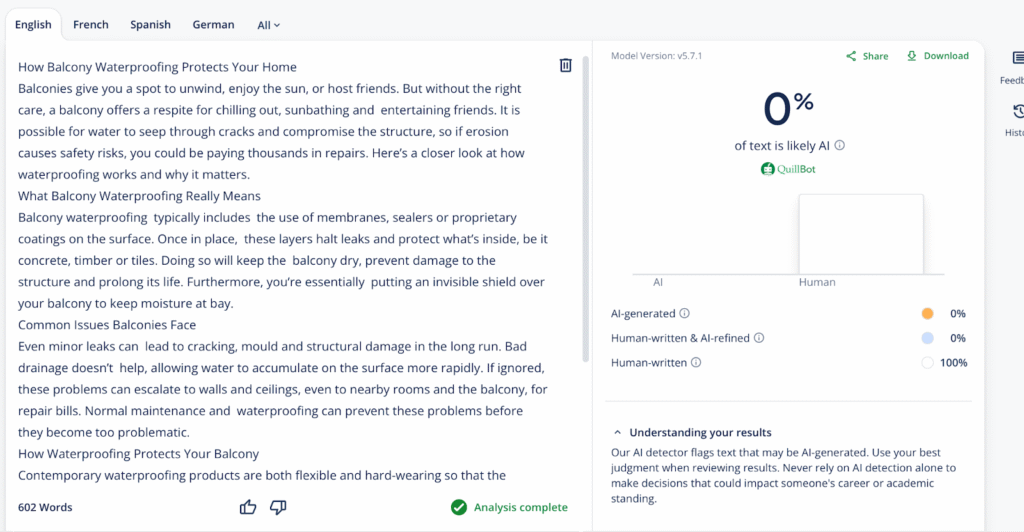
Task: Select the German language tab
Action: point(213,25)
